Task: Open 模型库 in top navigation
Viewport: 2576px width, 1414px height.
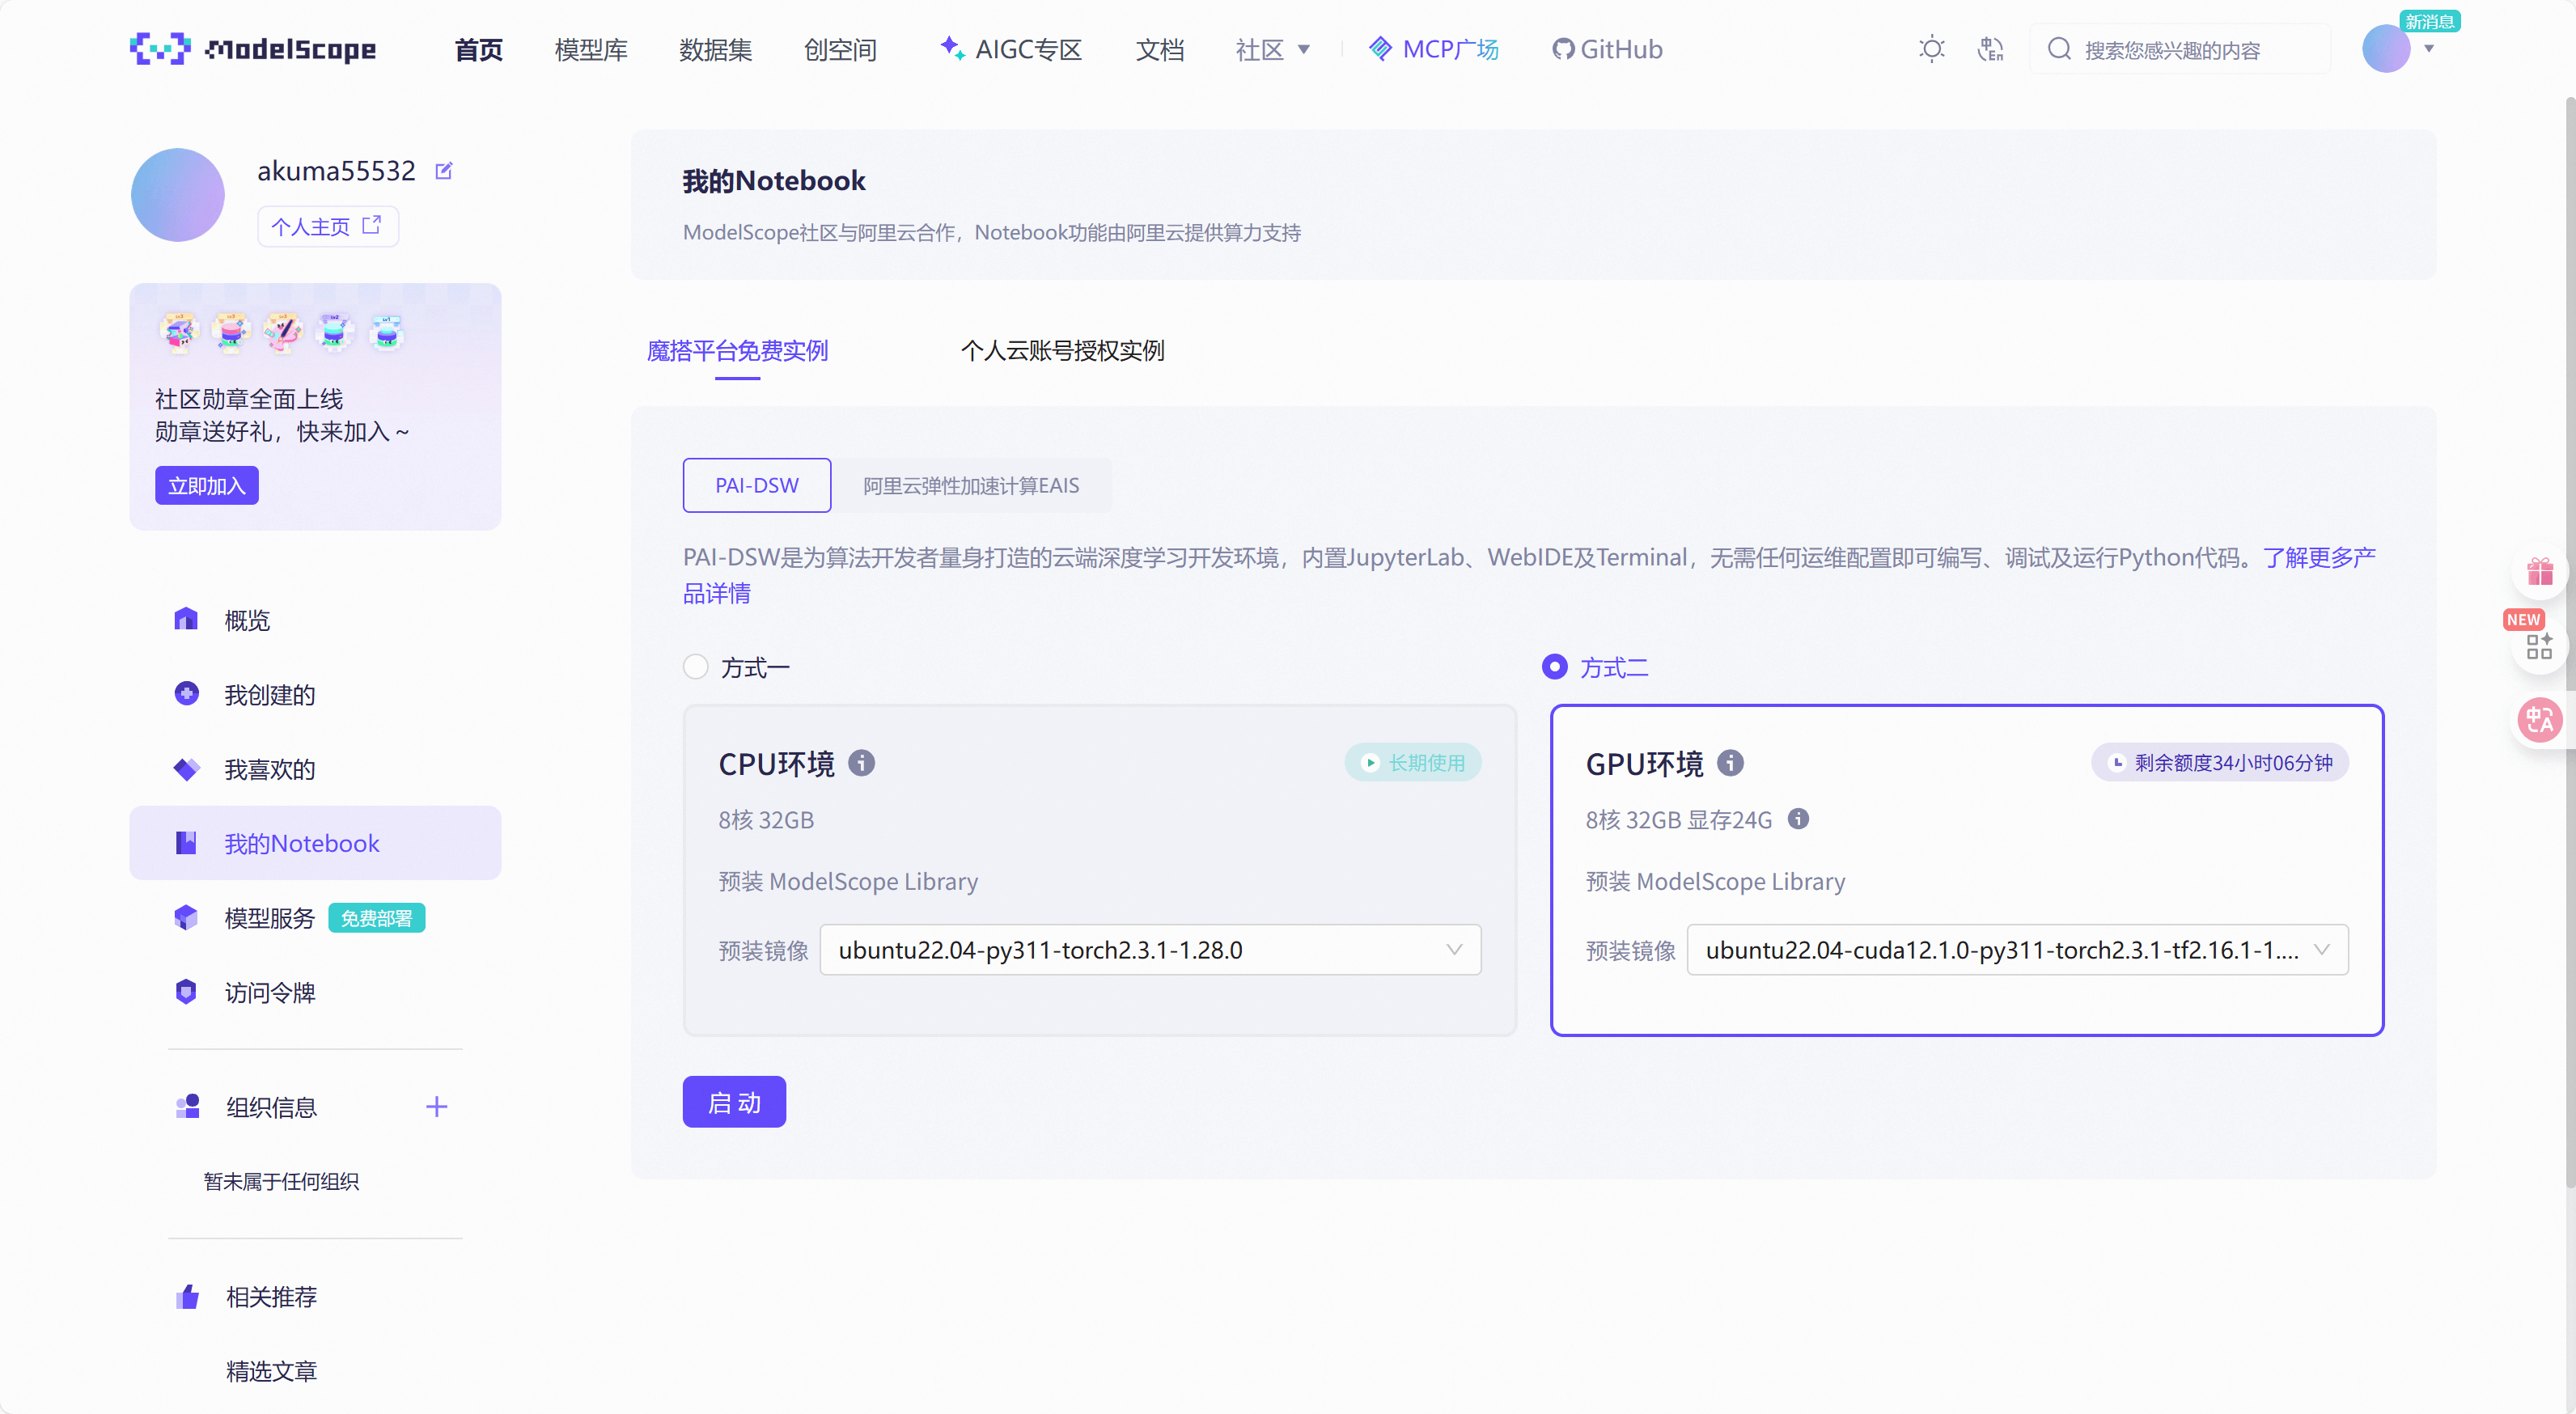Action: click(591, 49)
